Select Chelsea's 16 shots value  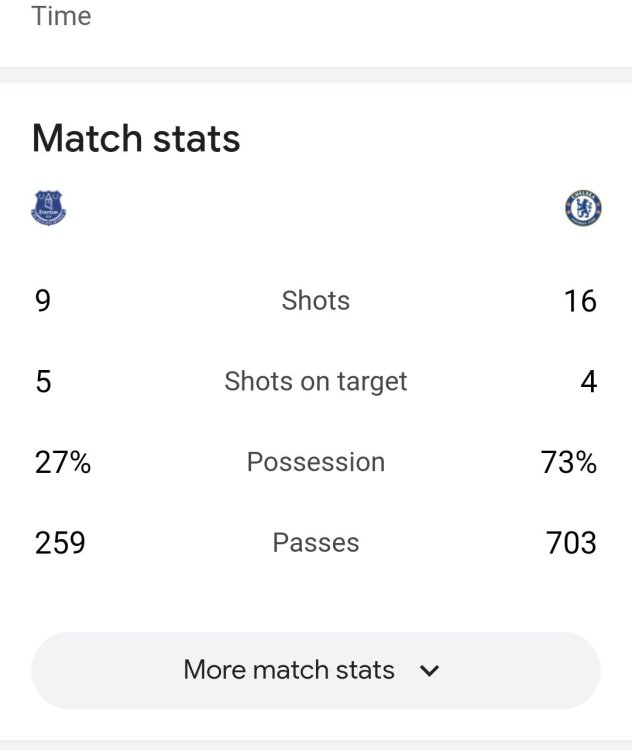point(580,301)
